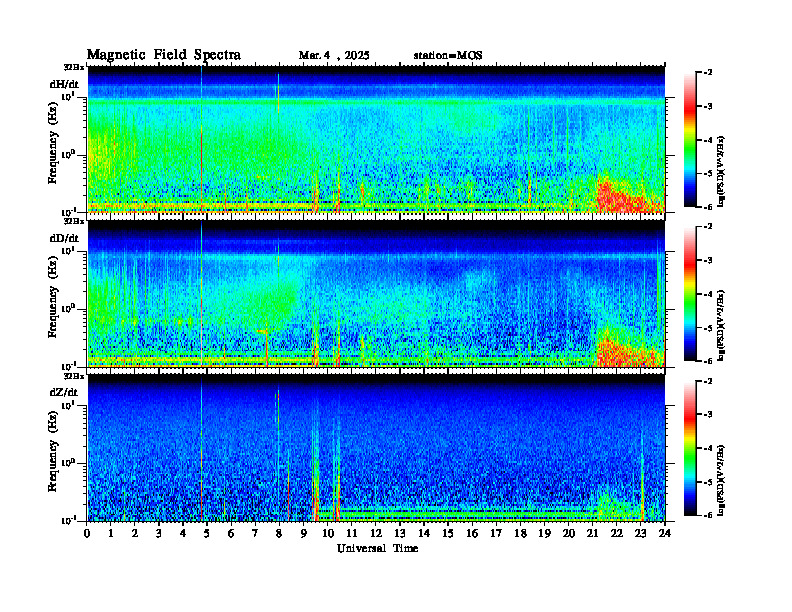The image size is (792, 612).
Task: Click hour "5" on Universal Time axis
Action: point(207,533)
